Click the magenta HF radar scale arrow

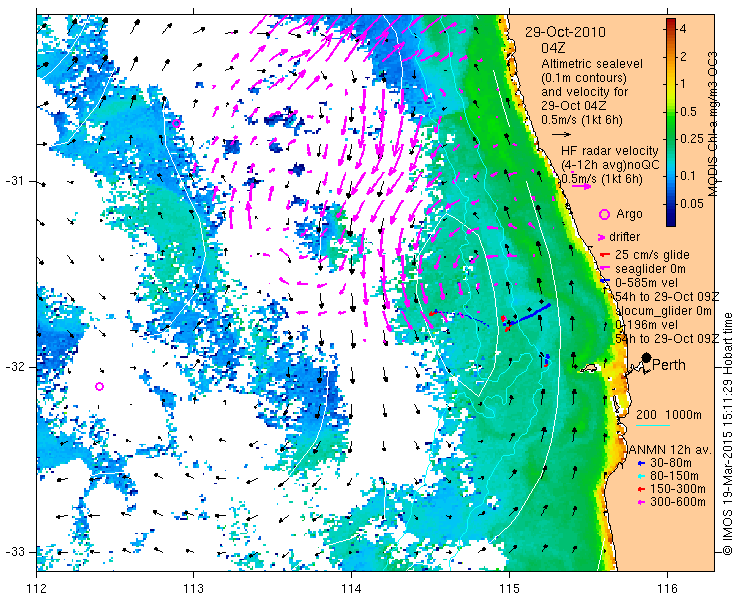click(x=581, y=186)
